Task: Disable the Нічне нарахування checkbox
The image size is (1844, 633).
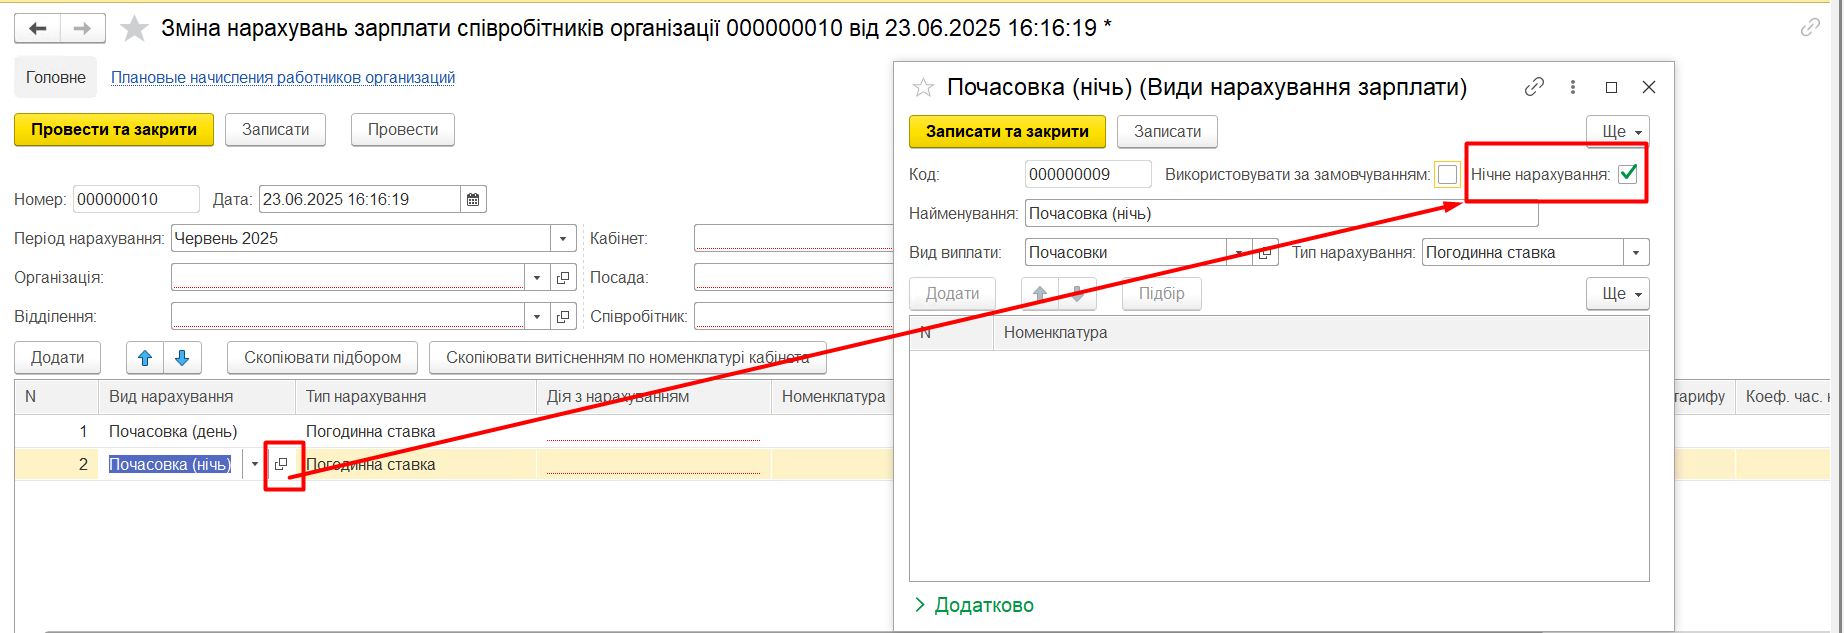Action: [1628, 174]
